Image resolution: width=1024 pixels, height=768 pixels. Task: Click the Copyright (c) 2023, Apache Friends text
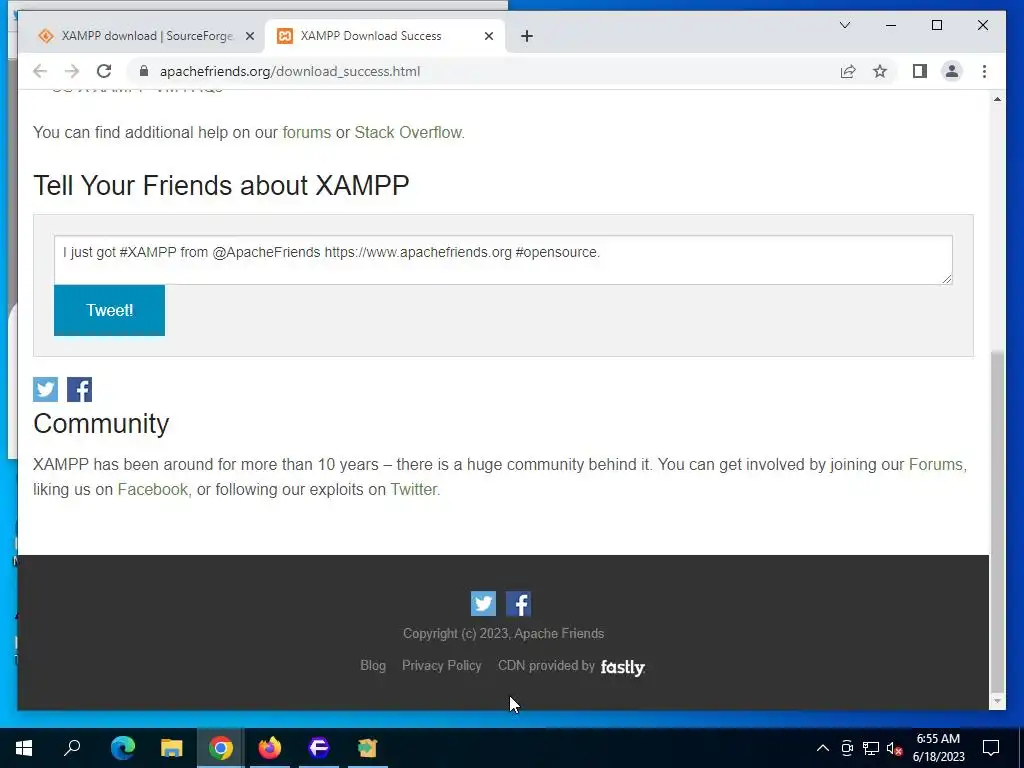tap(504, 633)
